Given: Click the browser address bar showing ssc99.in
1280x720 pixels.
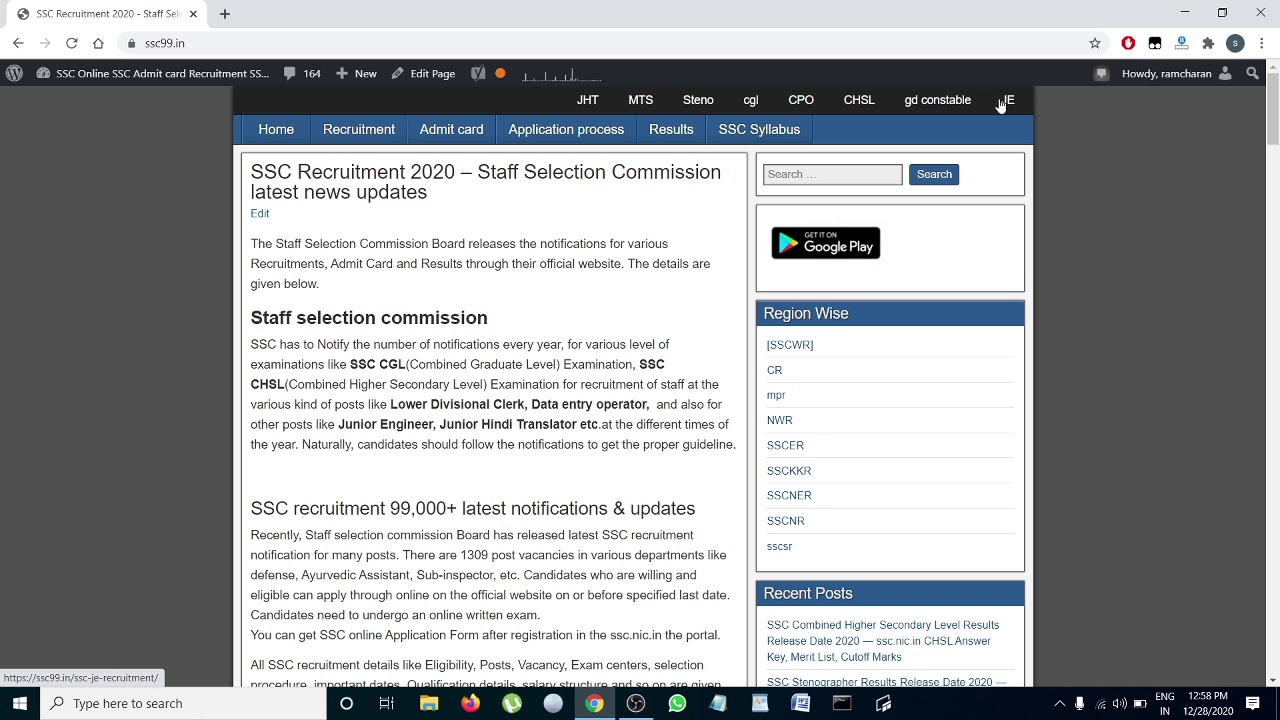Looking at the screenshot, I should [600, 43].
